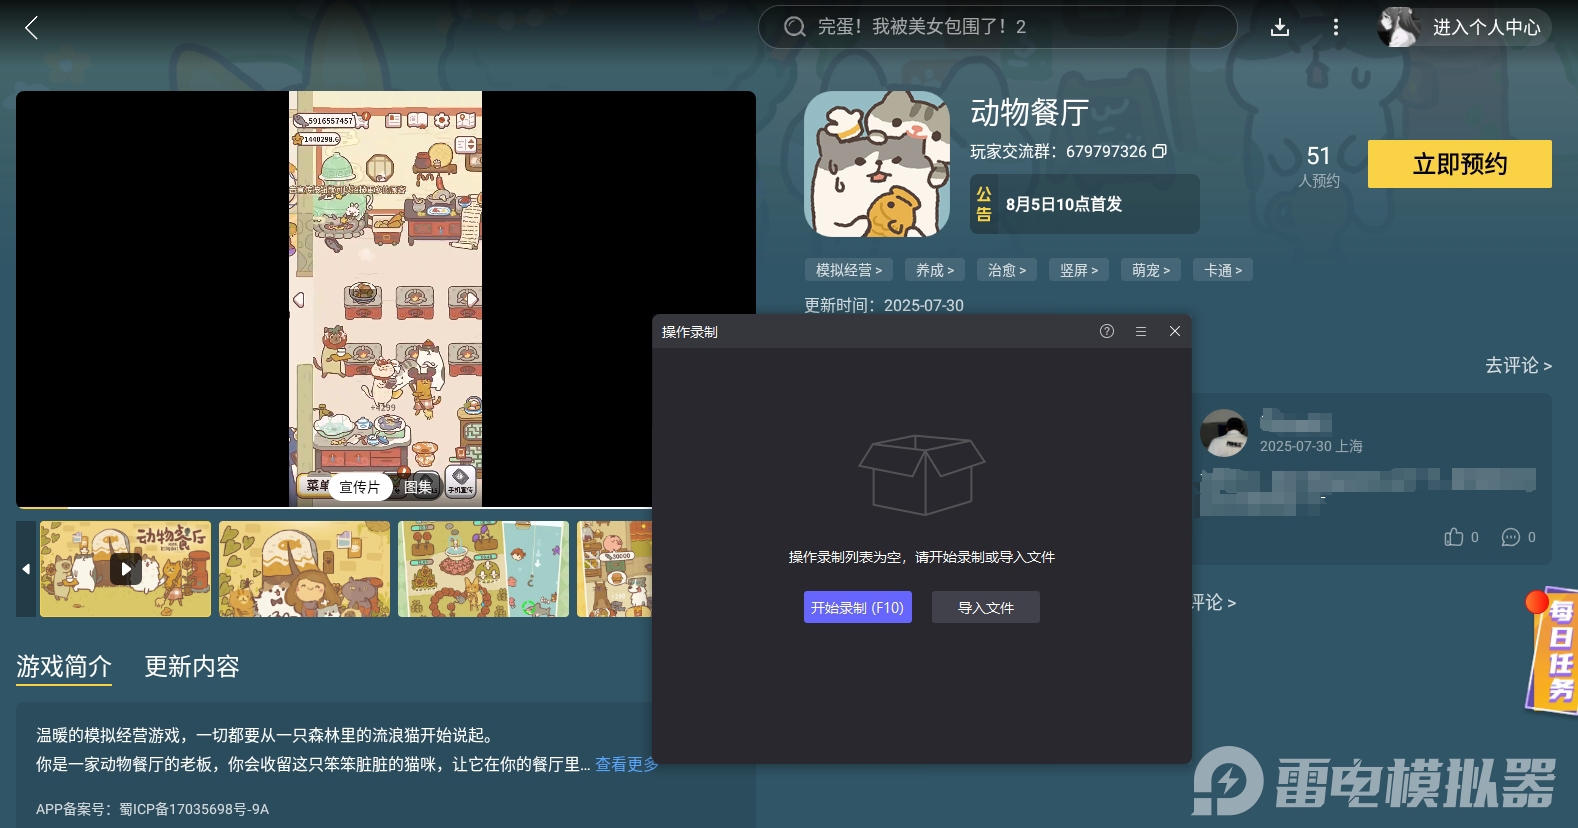Click the 导入文件 button
The width and height of the screenshot is (1578, 828).
pos(986,607)
